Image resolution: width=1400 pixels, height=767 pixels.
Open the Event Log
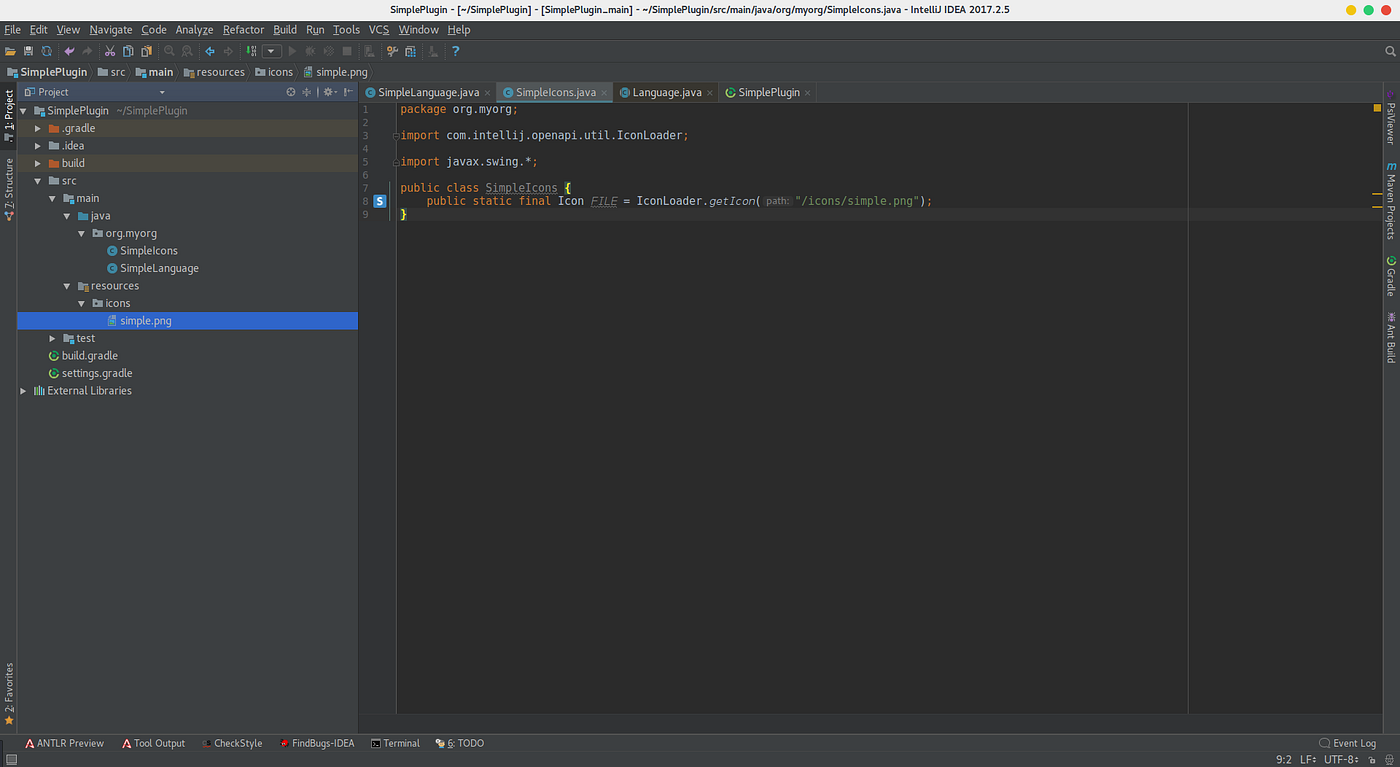pos(1348,743)
